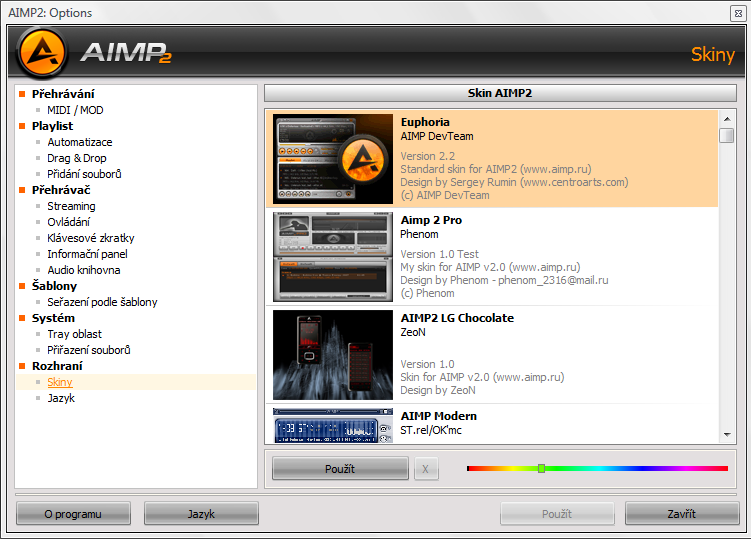This screenshot has width=751, height=539.
Task: Open the Přehrávač section
Action: [61, 190]
